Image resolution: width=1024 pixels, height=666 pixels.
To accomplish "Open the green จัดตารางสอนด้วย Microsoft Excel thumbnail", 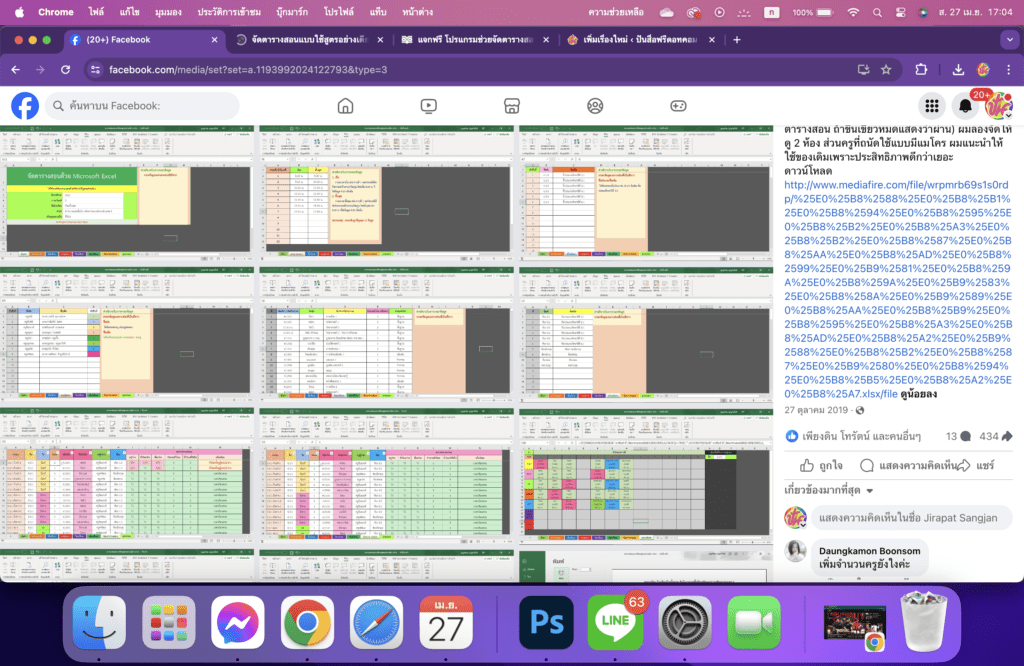I will pos(127,194).
